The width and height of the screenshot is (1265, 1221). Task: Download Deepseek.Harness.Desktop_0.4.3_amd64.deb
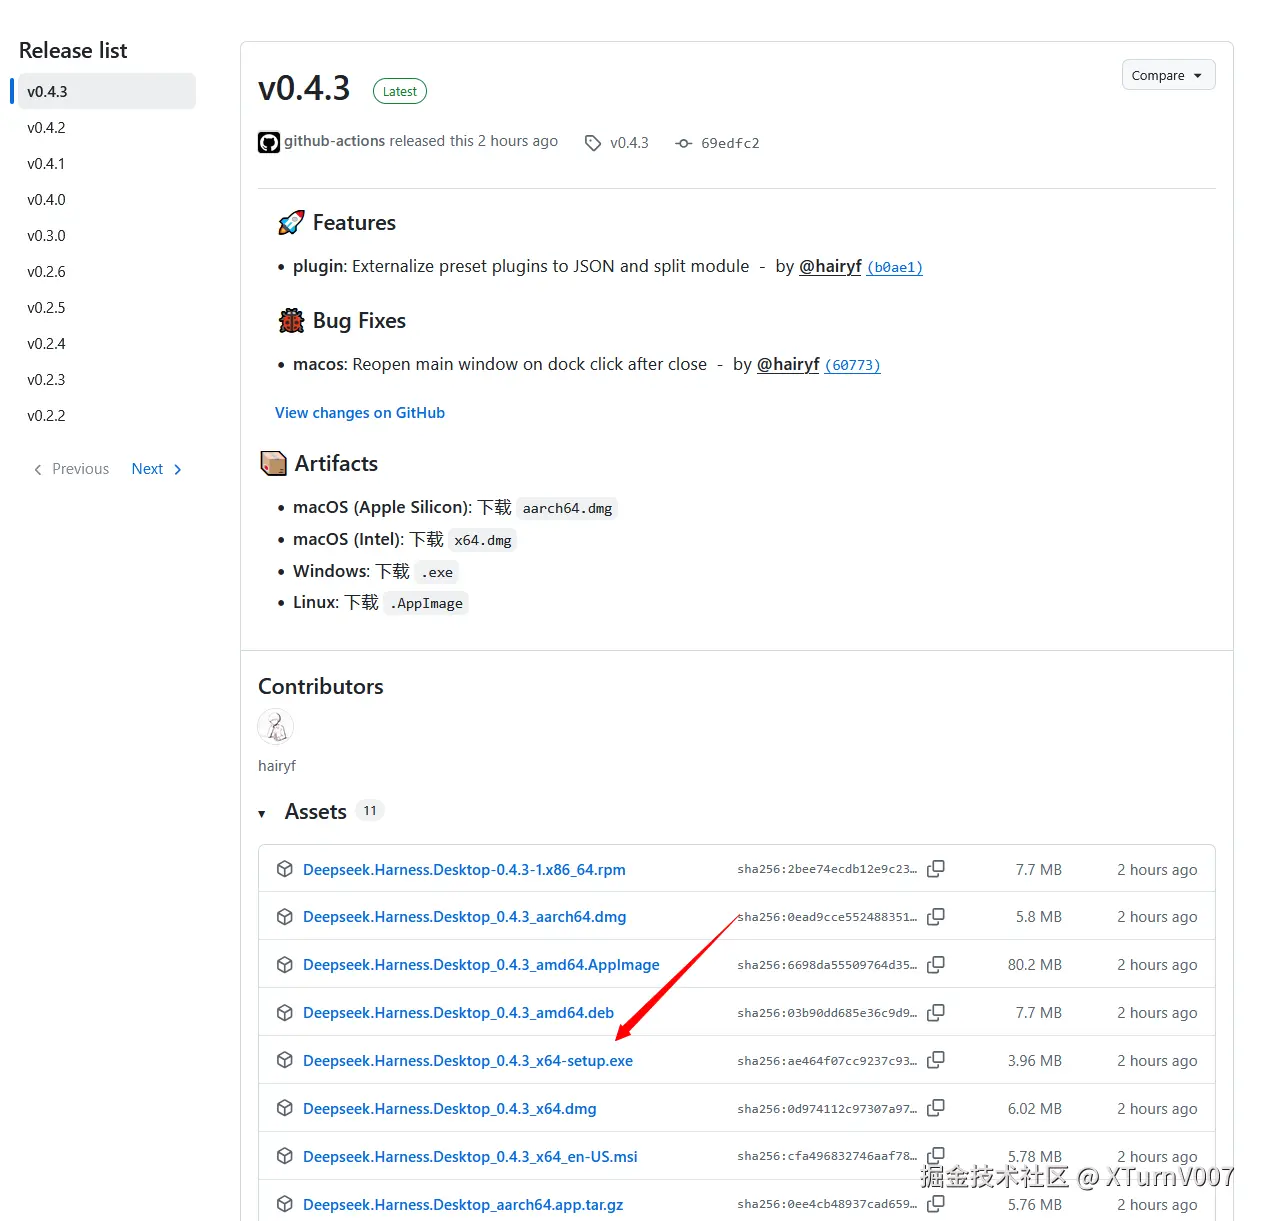click(x=458, y=1013)
